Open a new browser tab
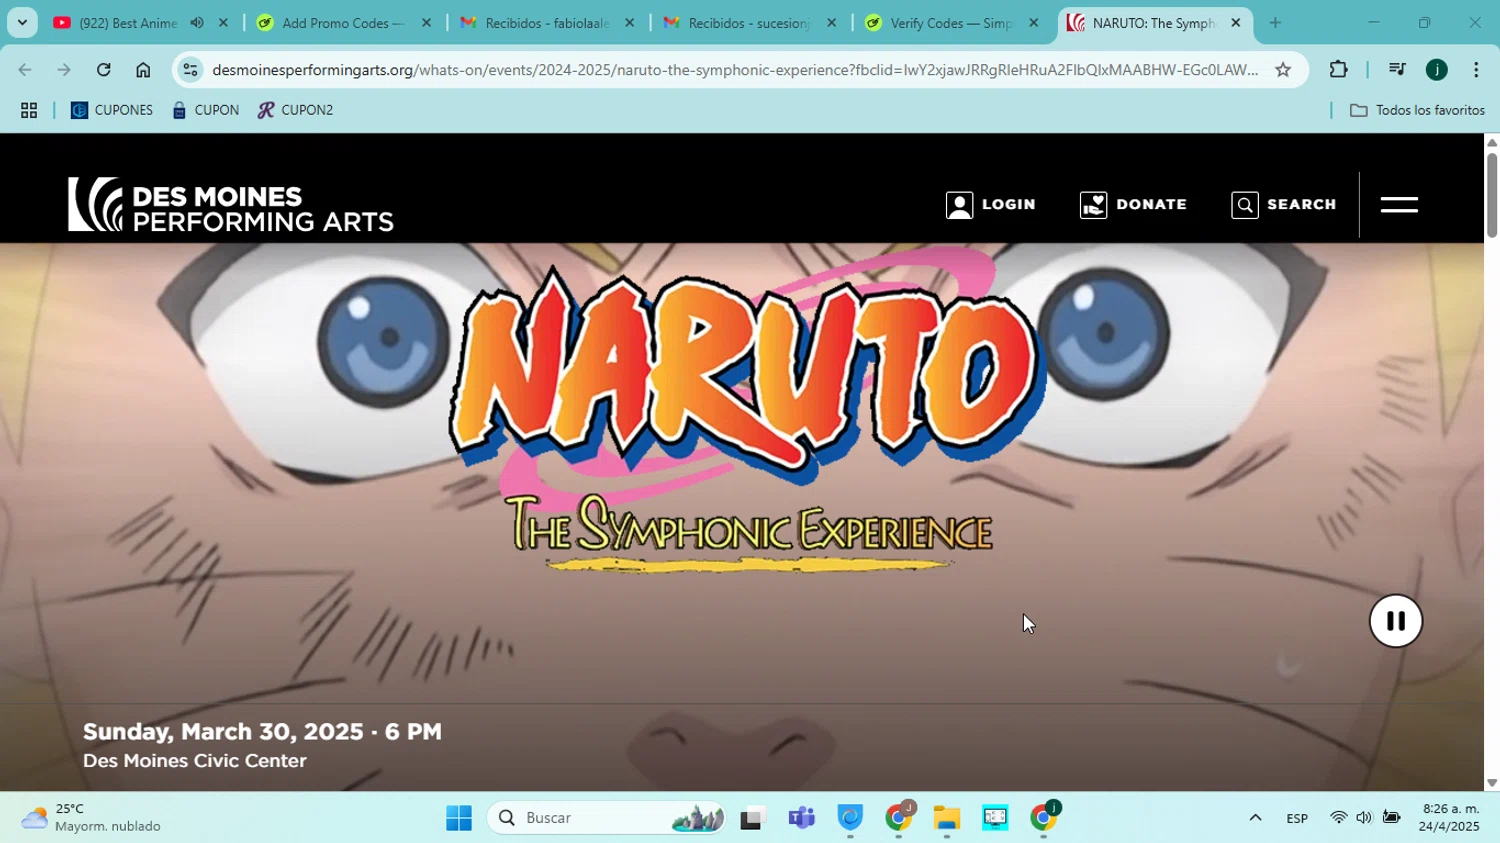 (x=1275, y=22)
